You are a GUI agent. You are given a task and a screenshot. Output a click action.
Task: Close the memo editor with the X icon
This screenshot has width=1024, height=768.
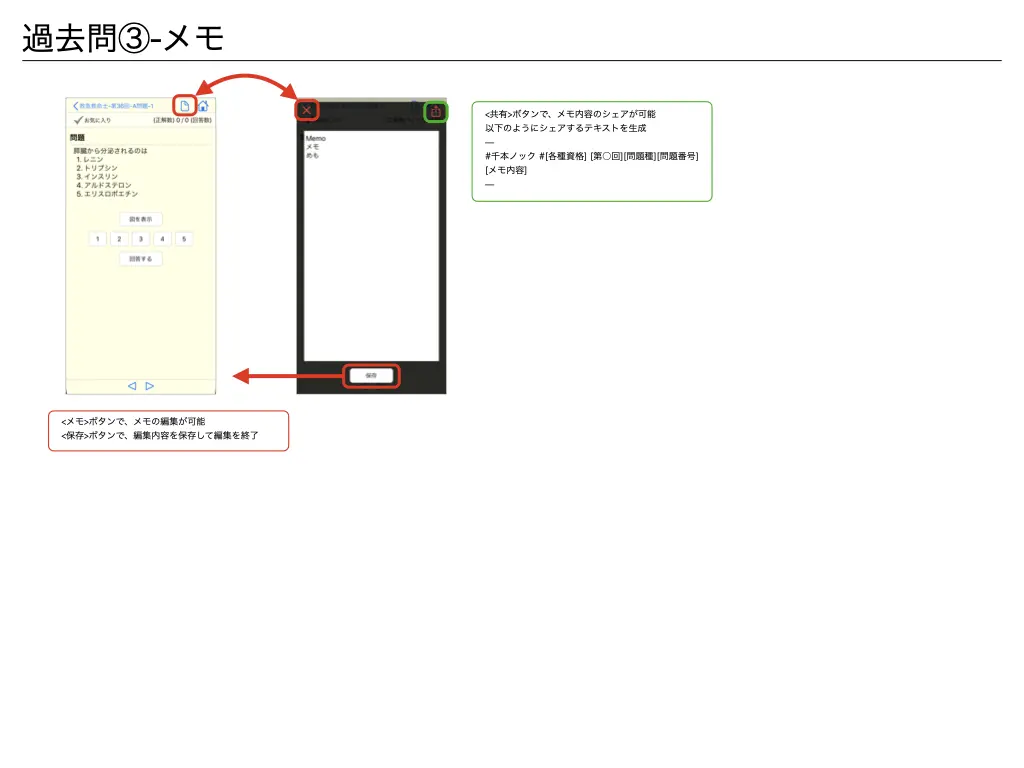pyautogui.click(x=306, y=110)
